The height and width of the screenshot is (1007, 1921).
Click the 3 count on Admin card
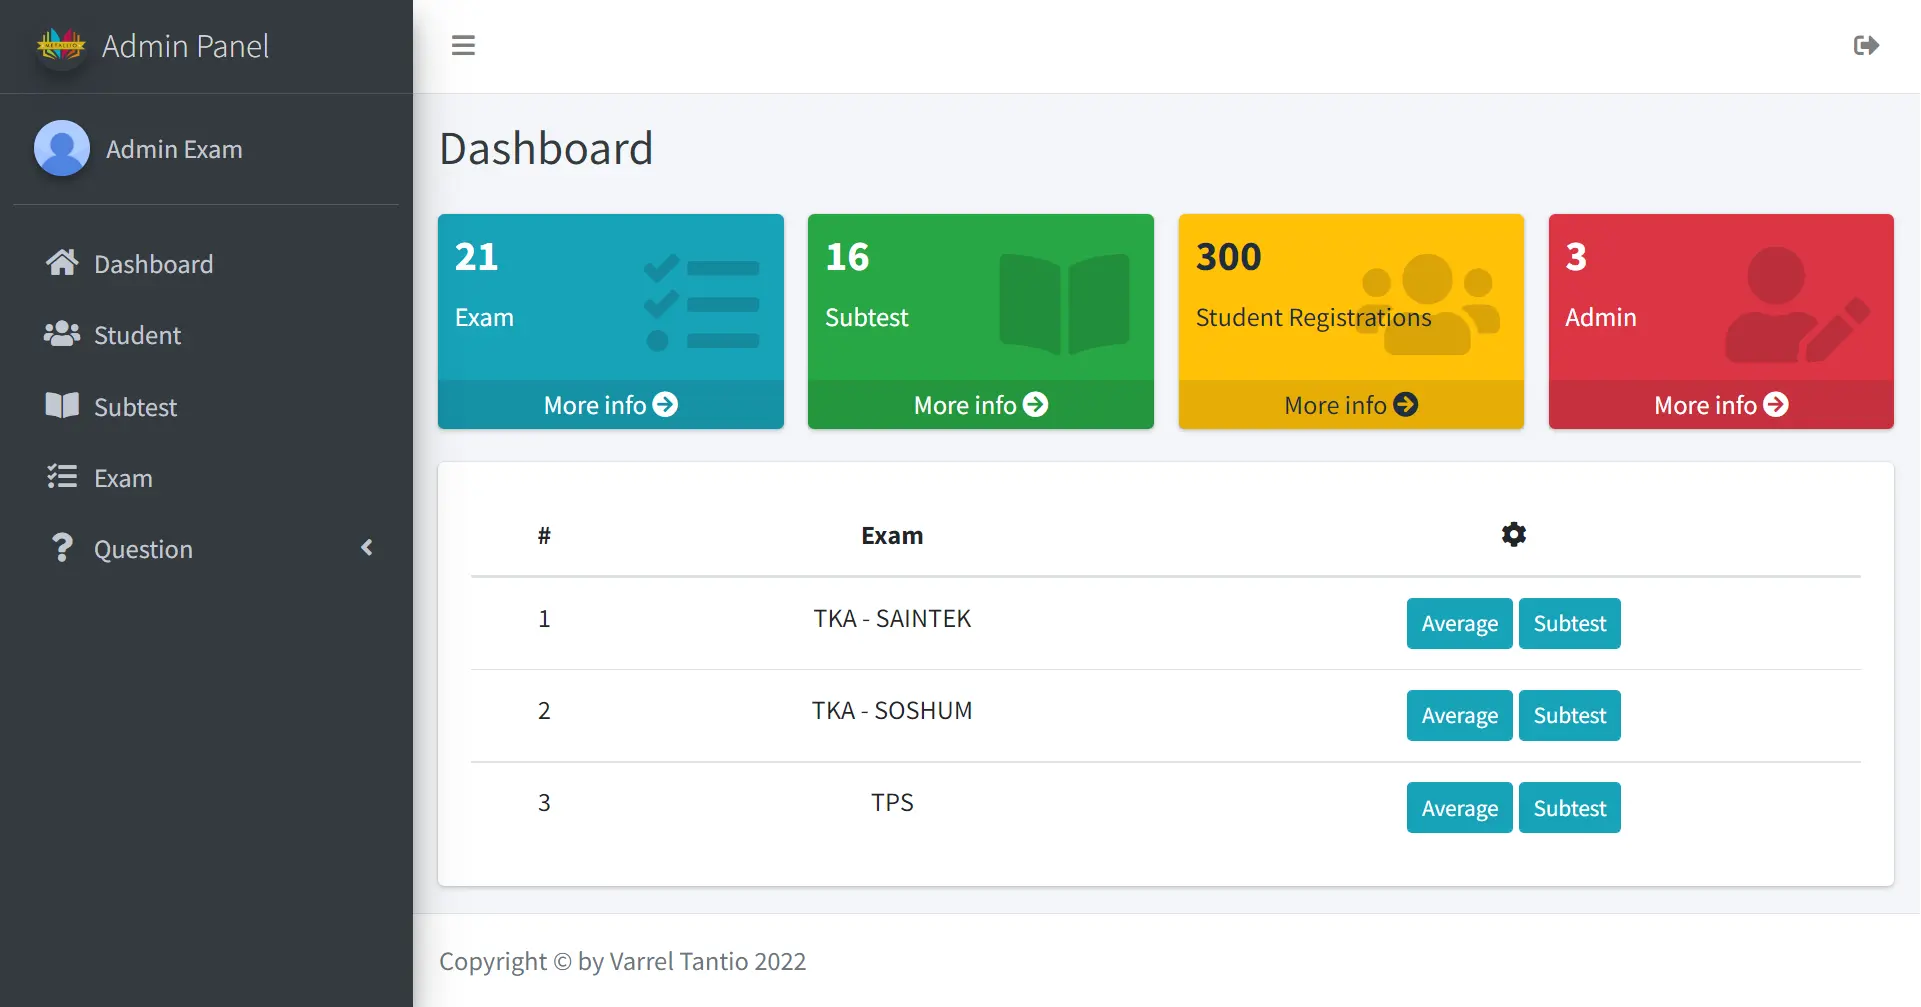point(1576,257)
